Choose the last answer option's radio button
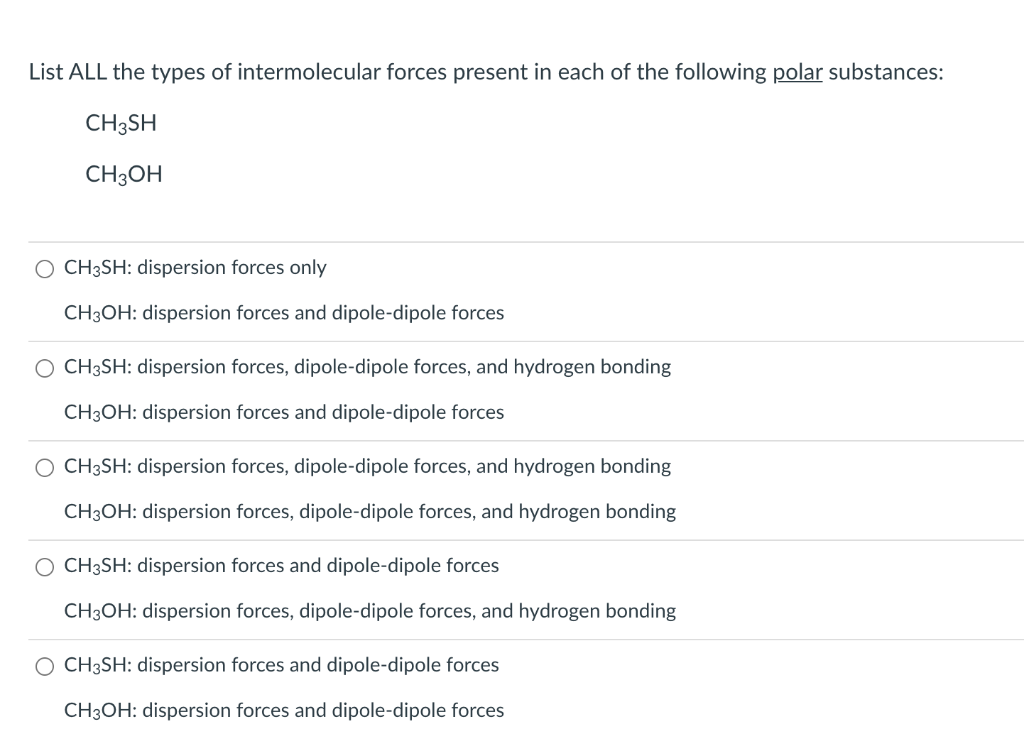1024x751 pixels. pyautogui.click(x=45, y=666)
